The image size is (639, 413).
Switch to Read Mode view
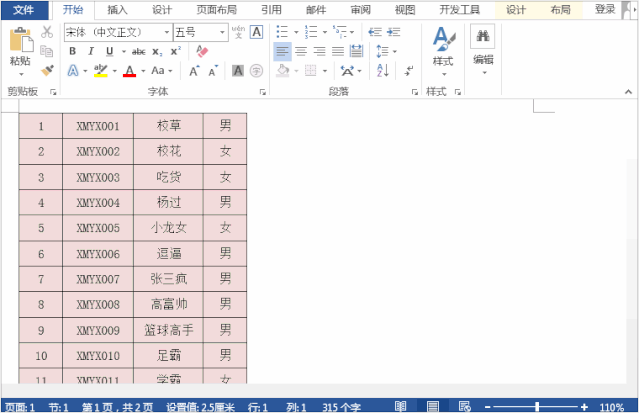coord(401,406)
